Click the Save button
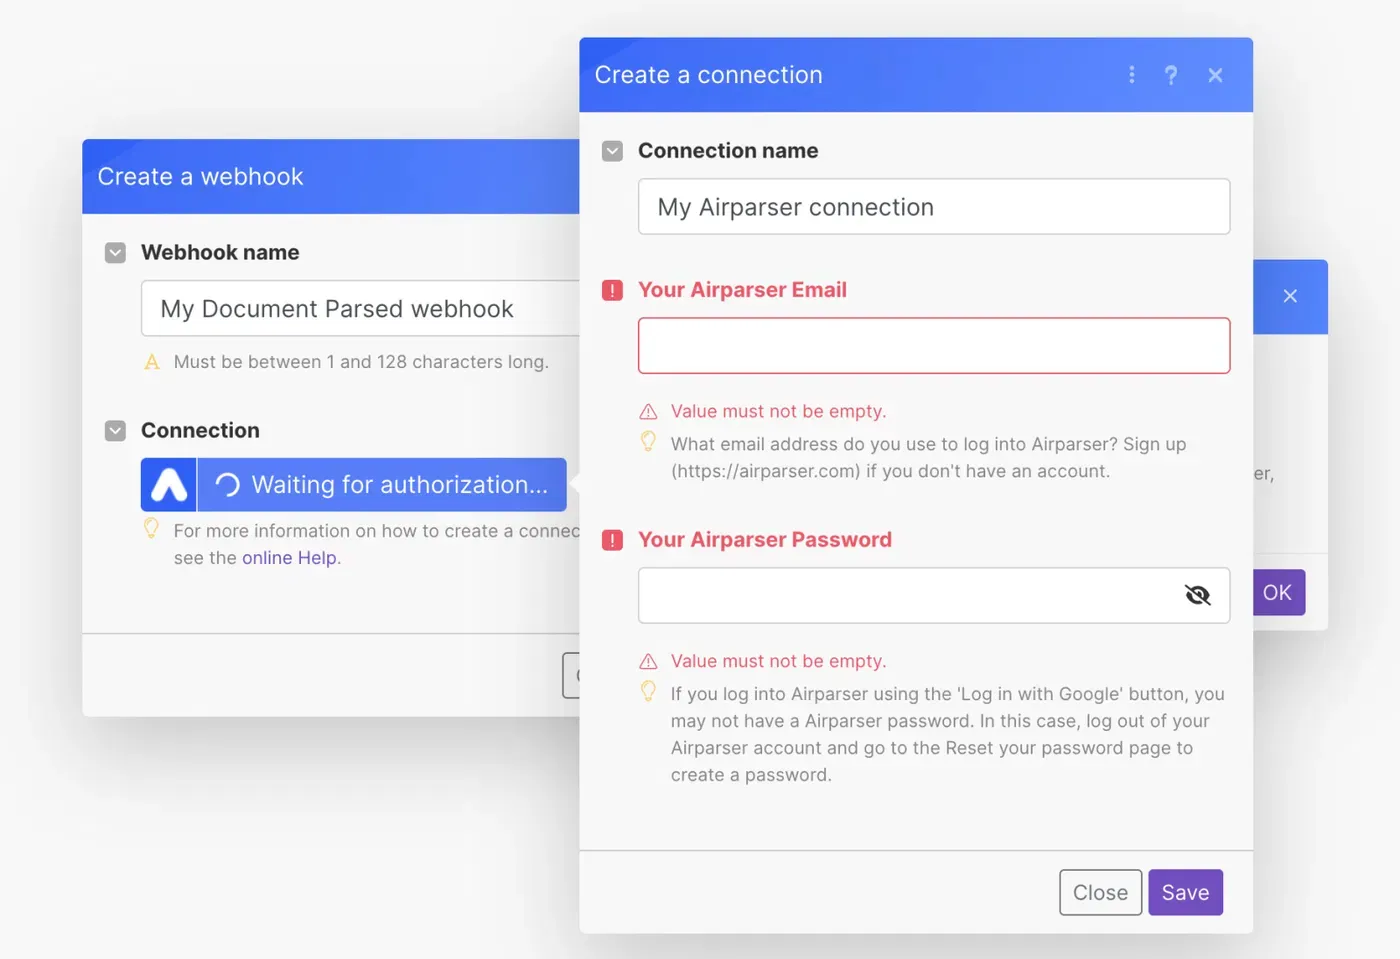Image resolution: width=1400 pixels, height=959 pixels. click(x=1185, y=892)
